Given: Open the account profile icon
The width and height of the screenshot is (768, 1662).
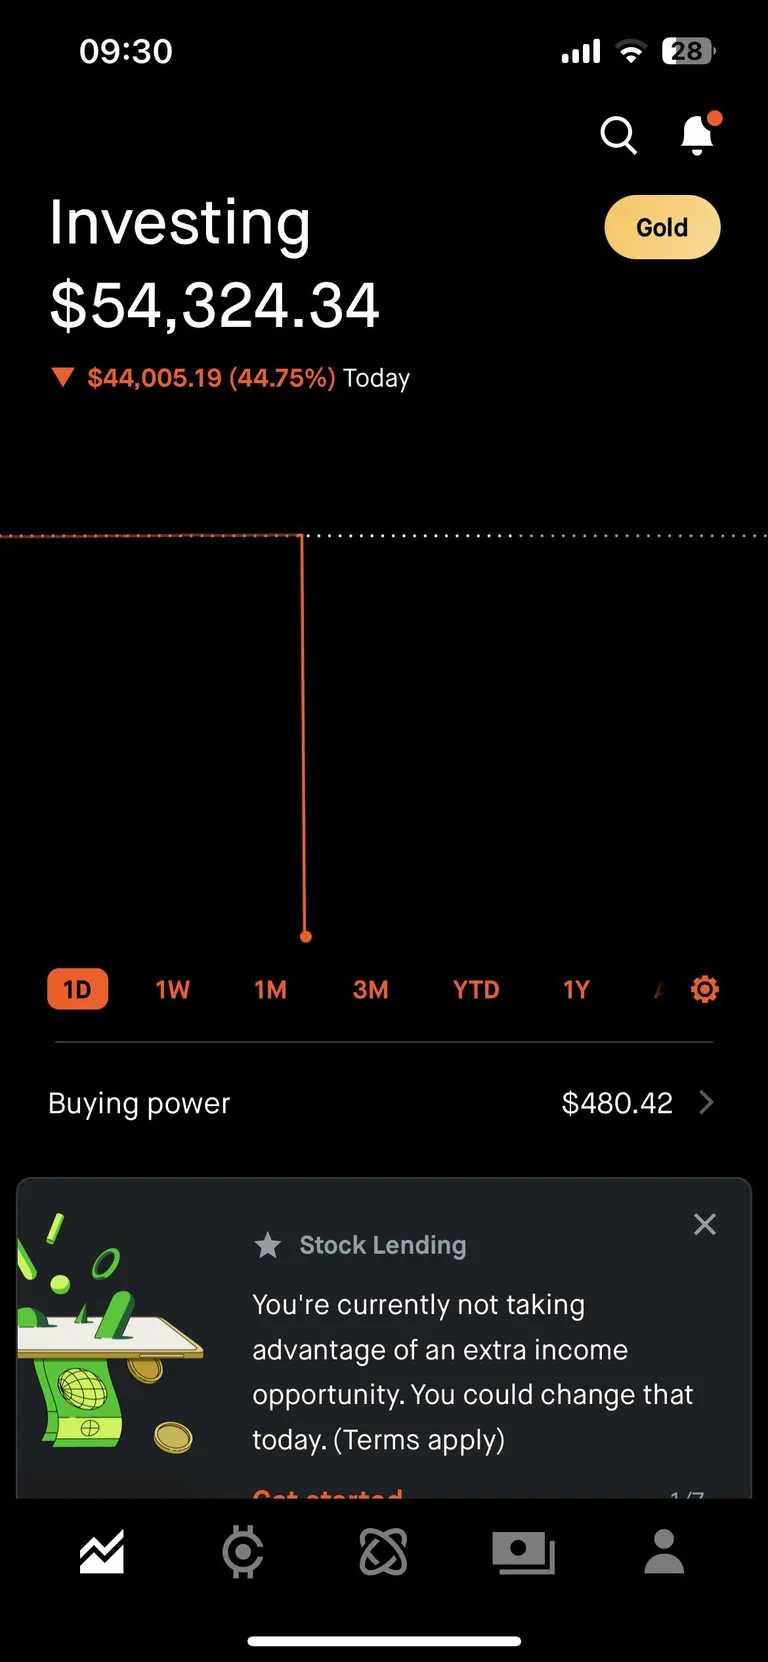Looking at the screenshot, I should click(x=664, y=1553).
